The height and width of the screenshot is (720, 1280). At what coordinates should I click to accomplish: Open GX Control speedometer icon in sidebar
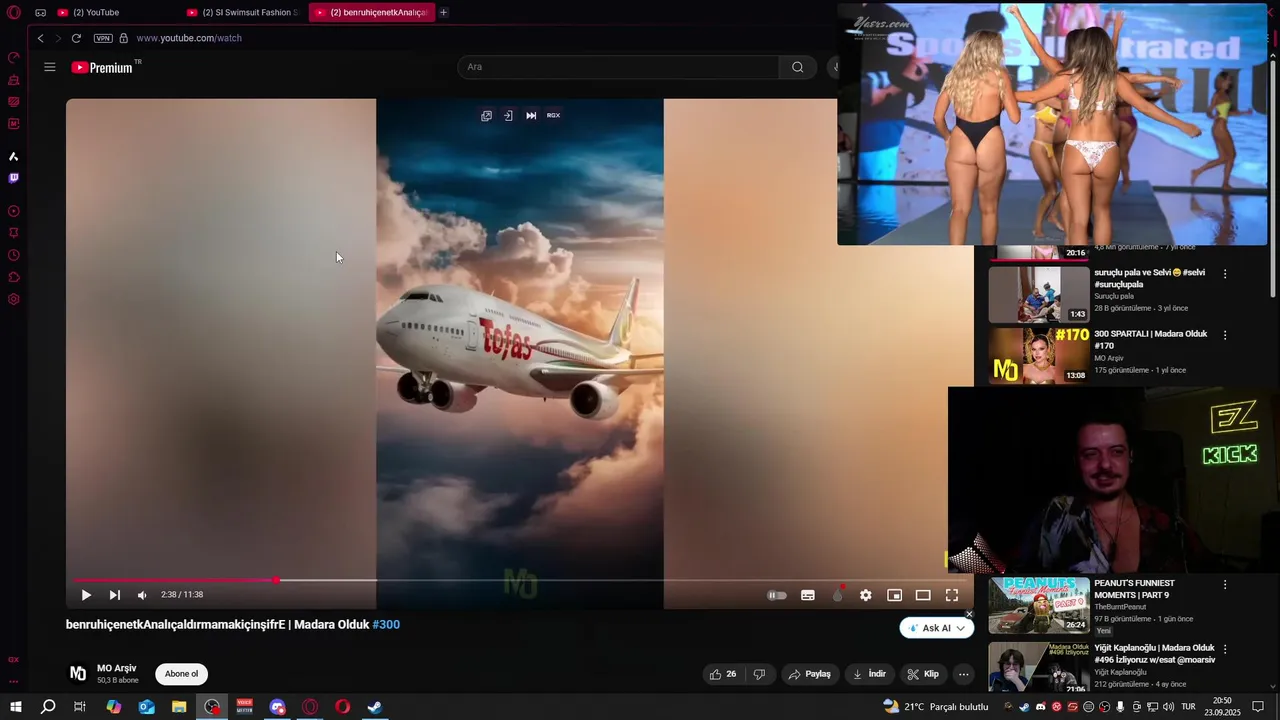[x=14, y=58]
